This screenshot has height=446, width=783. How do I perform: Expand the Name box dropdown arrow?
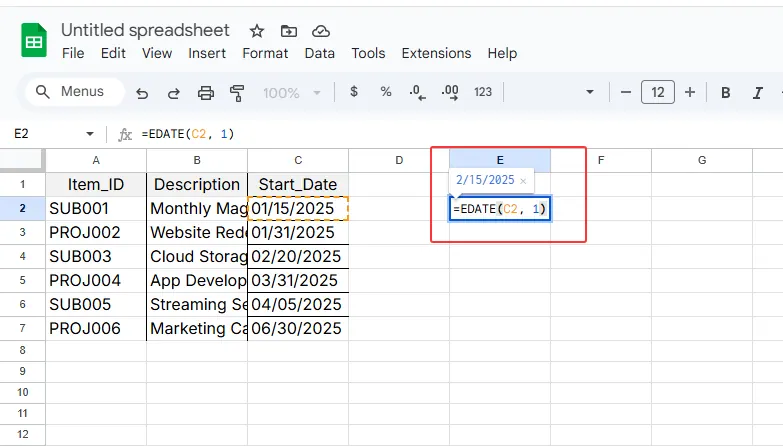click(x=90, y=133)
